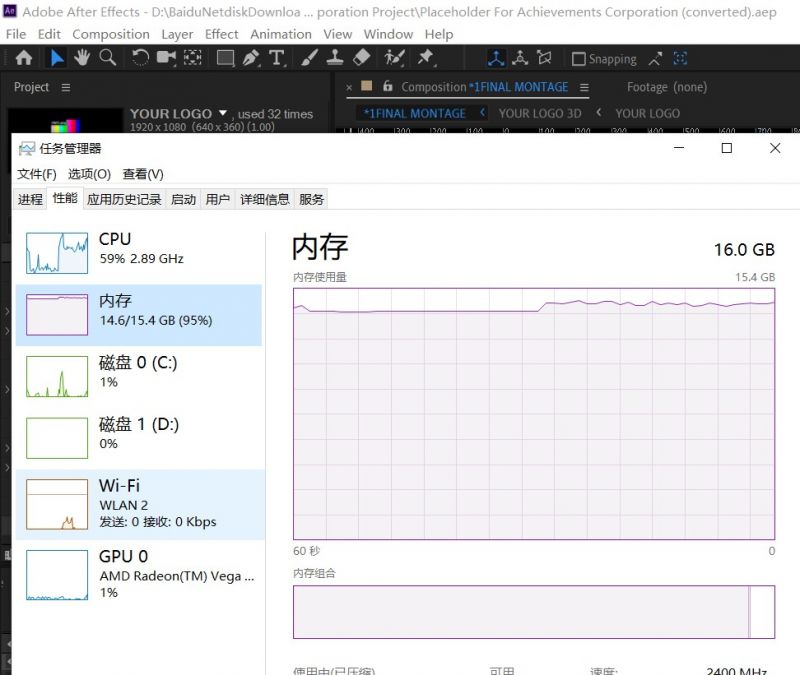
Task: Open the File menu in After Effects
Action: point(16,34)
